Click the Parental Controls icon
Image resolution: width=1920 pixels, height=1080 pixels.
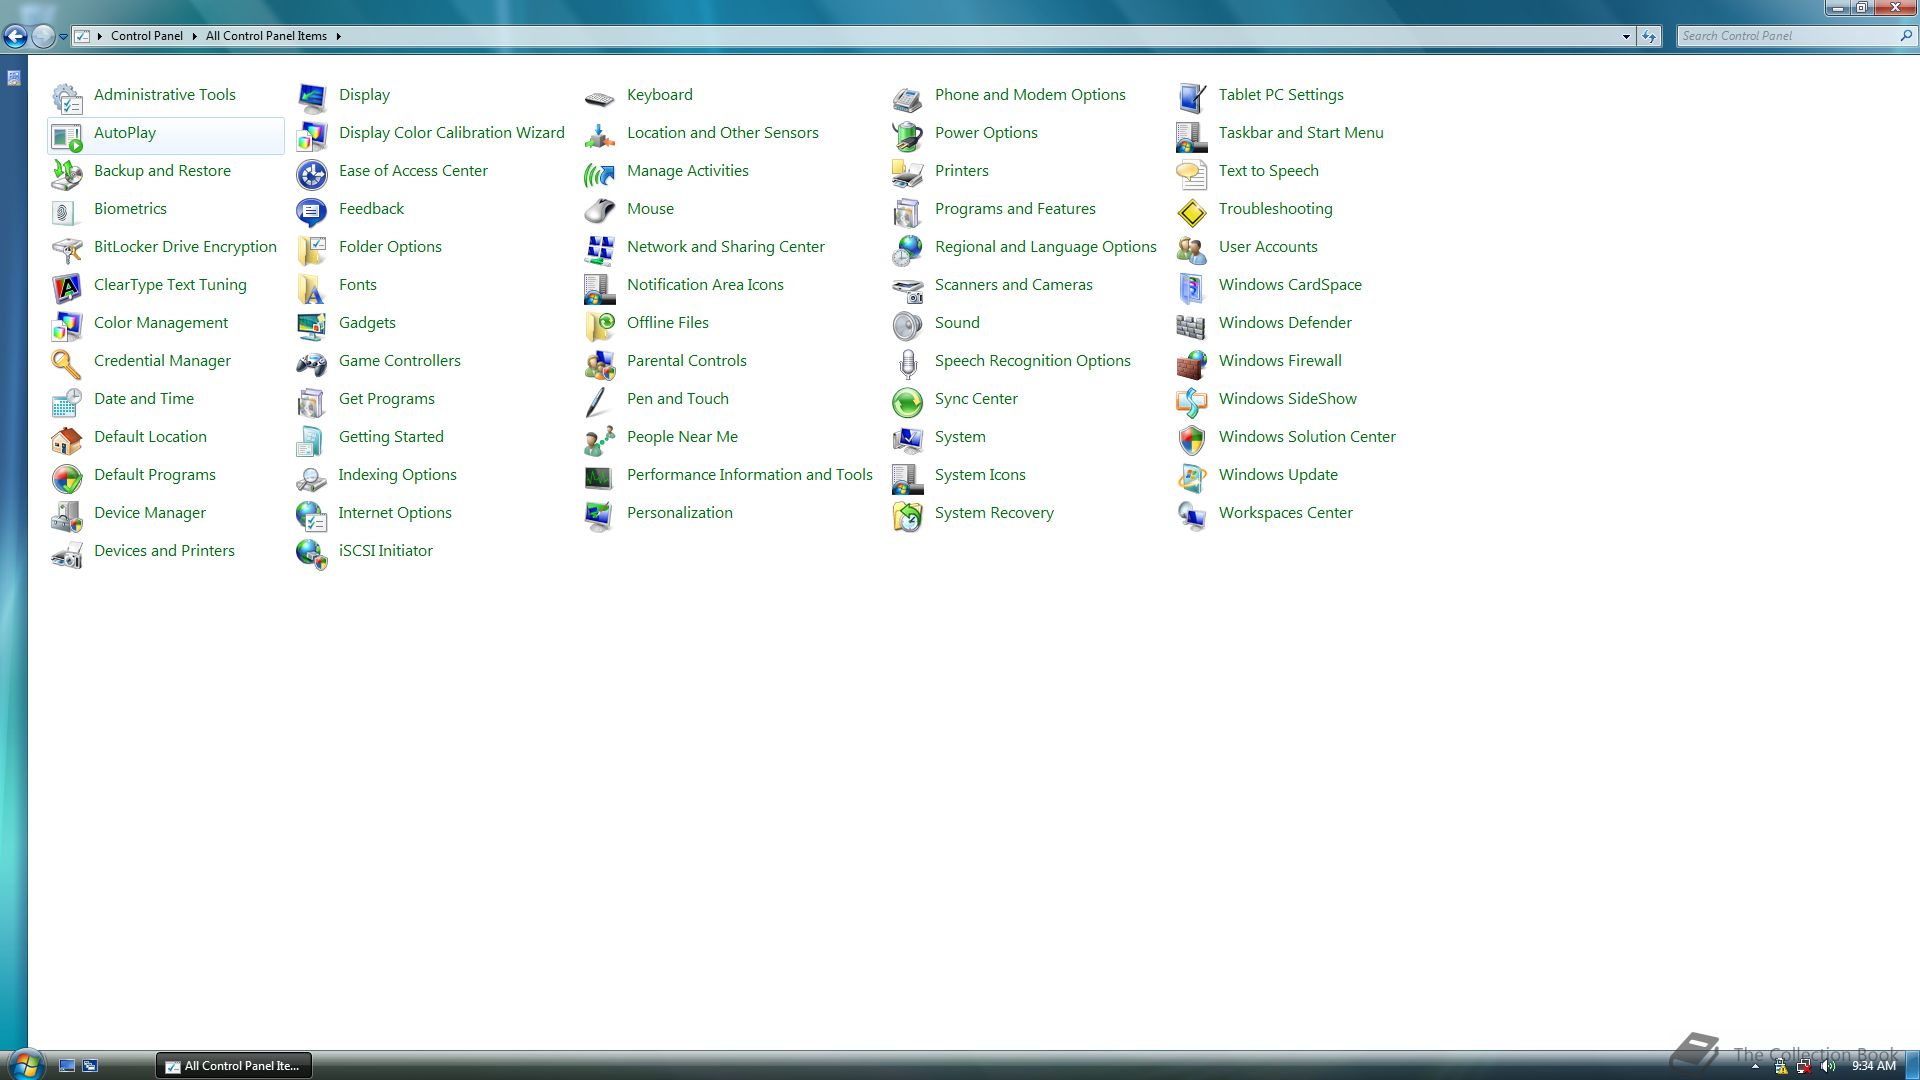click(x=600, y=364)
